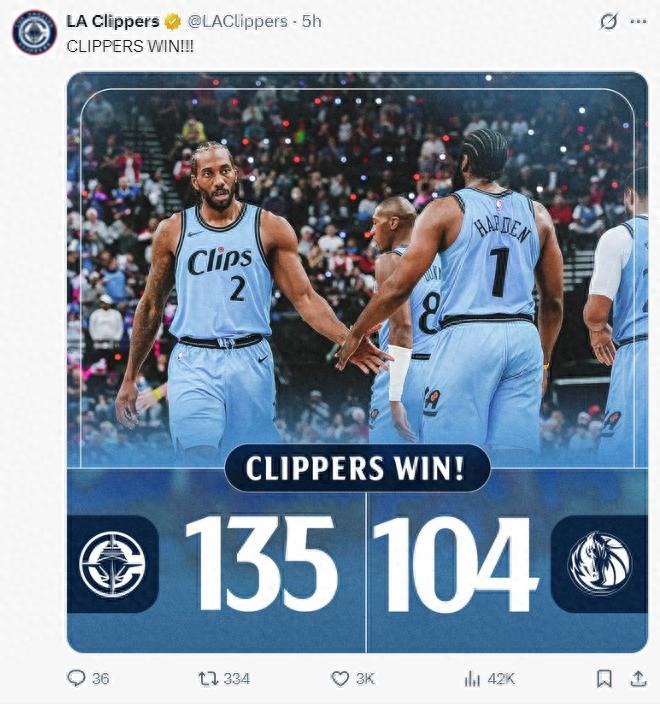Open the 5h timestamp link

click(x=312, y=21)
